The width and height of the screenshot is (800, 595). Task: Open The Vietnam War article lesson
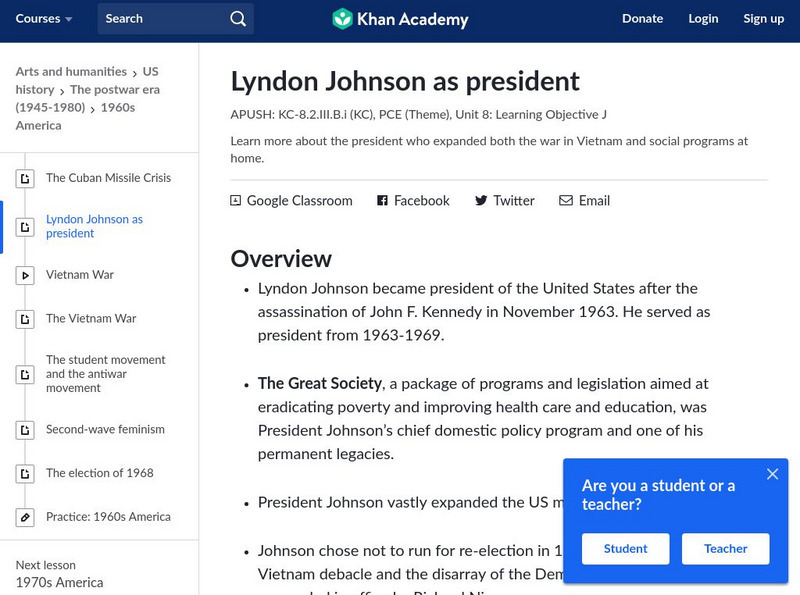coord(91,319)
